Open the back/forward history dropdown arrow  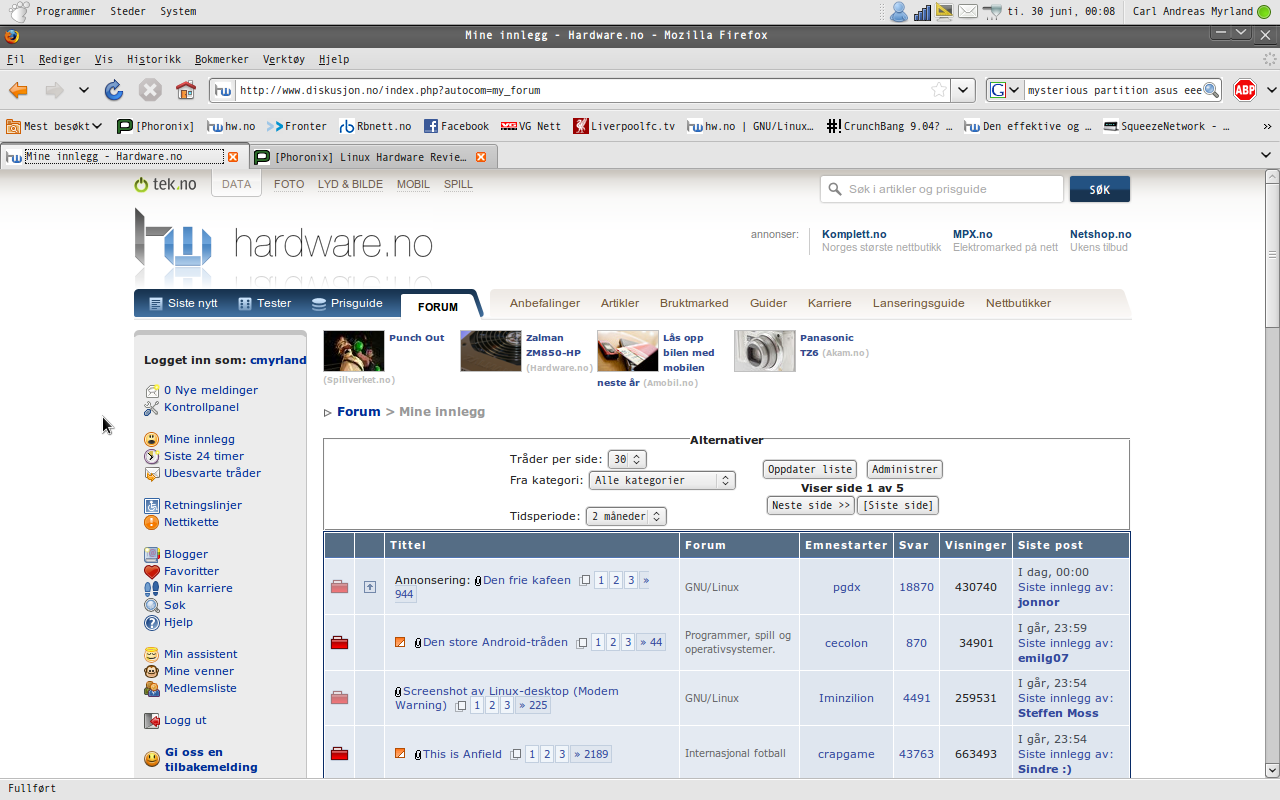coord(84,90)
